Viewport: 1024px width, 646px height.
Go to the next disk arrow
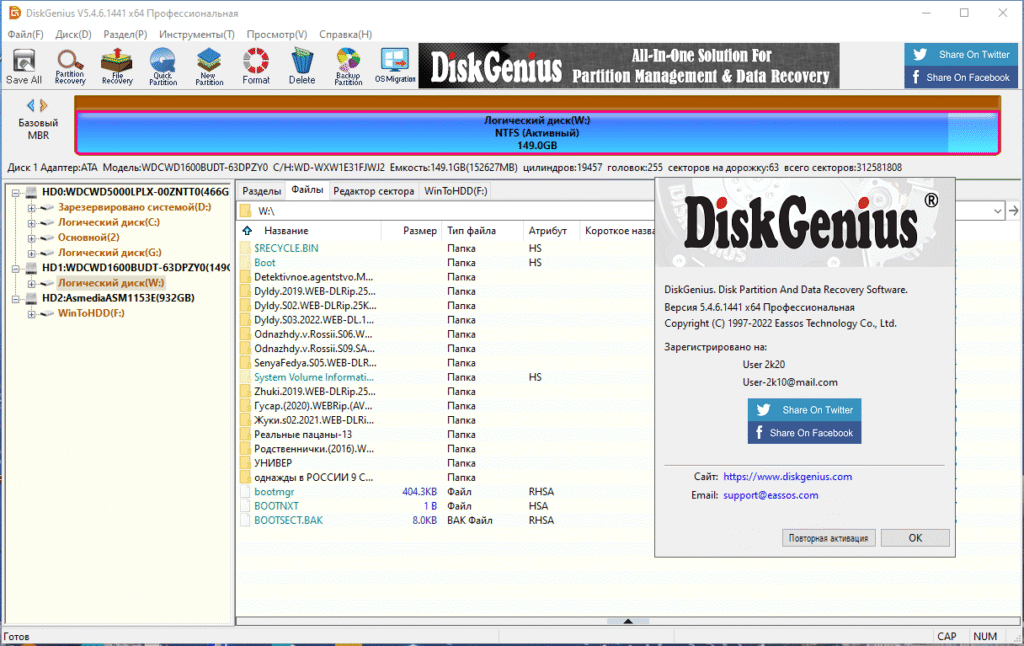44,105
